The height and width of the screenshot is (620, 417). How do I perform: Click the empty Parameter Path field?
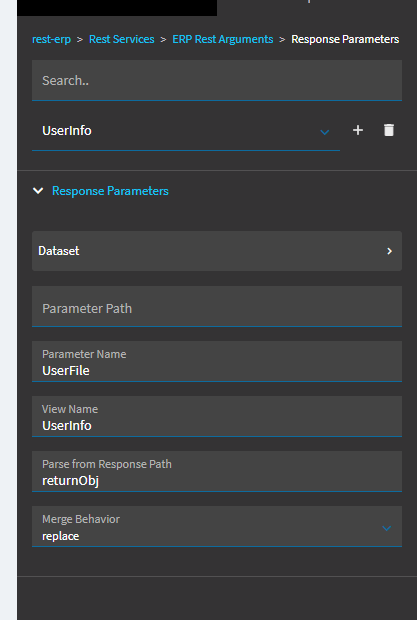point(217,306)
